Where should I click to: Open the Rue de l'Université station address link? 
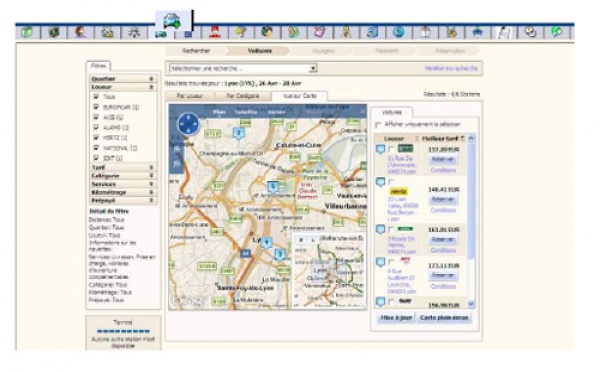point(402,165)
